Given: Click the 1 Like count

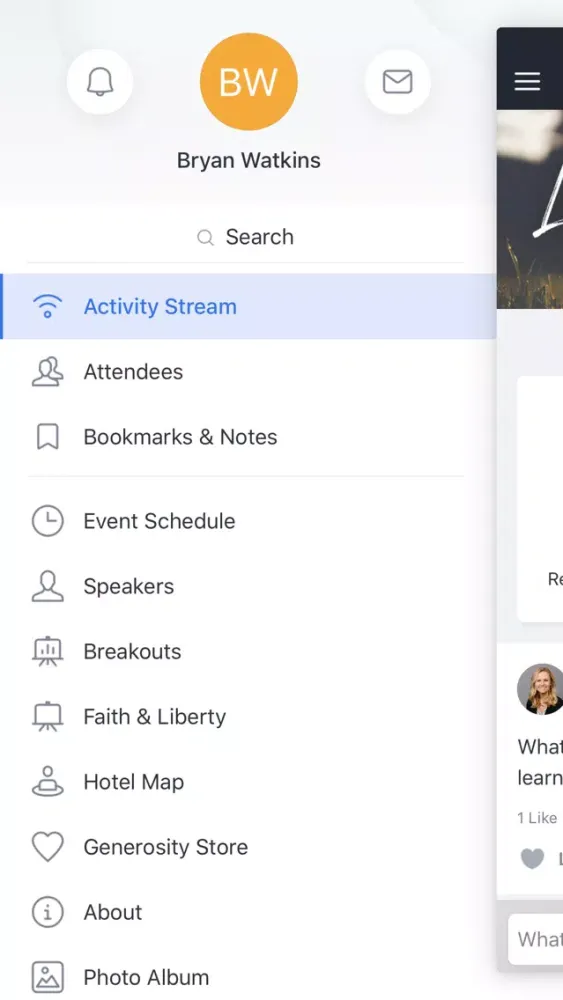Looking at the screenshot, I should [537, 818].
